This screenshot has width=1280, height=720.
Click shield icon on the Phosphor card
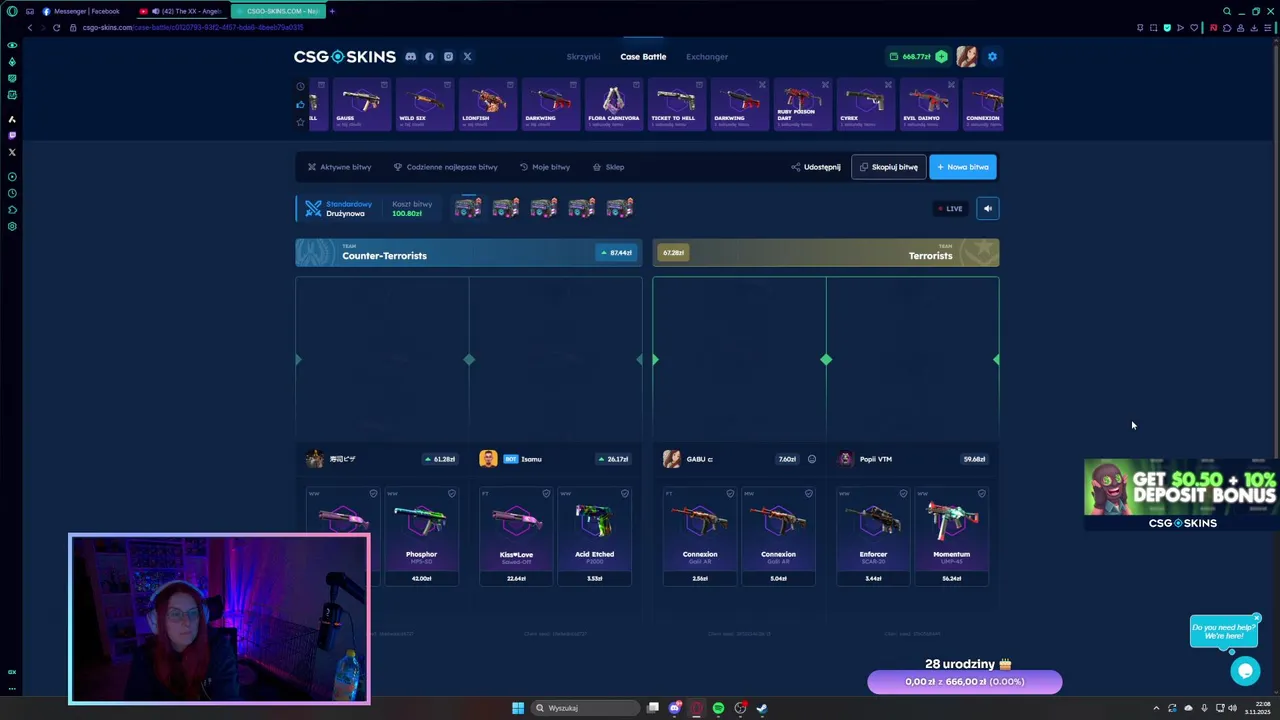452,493
